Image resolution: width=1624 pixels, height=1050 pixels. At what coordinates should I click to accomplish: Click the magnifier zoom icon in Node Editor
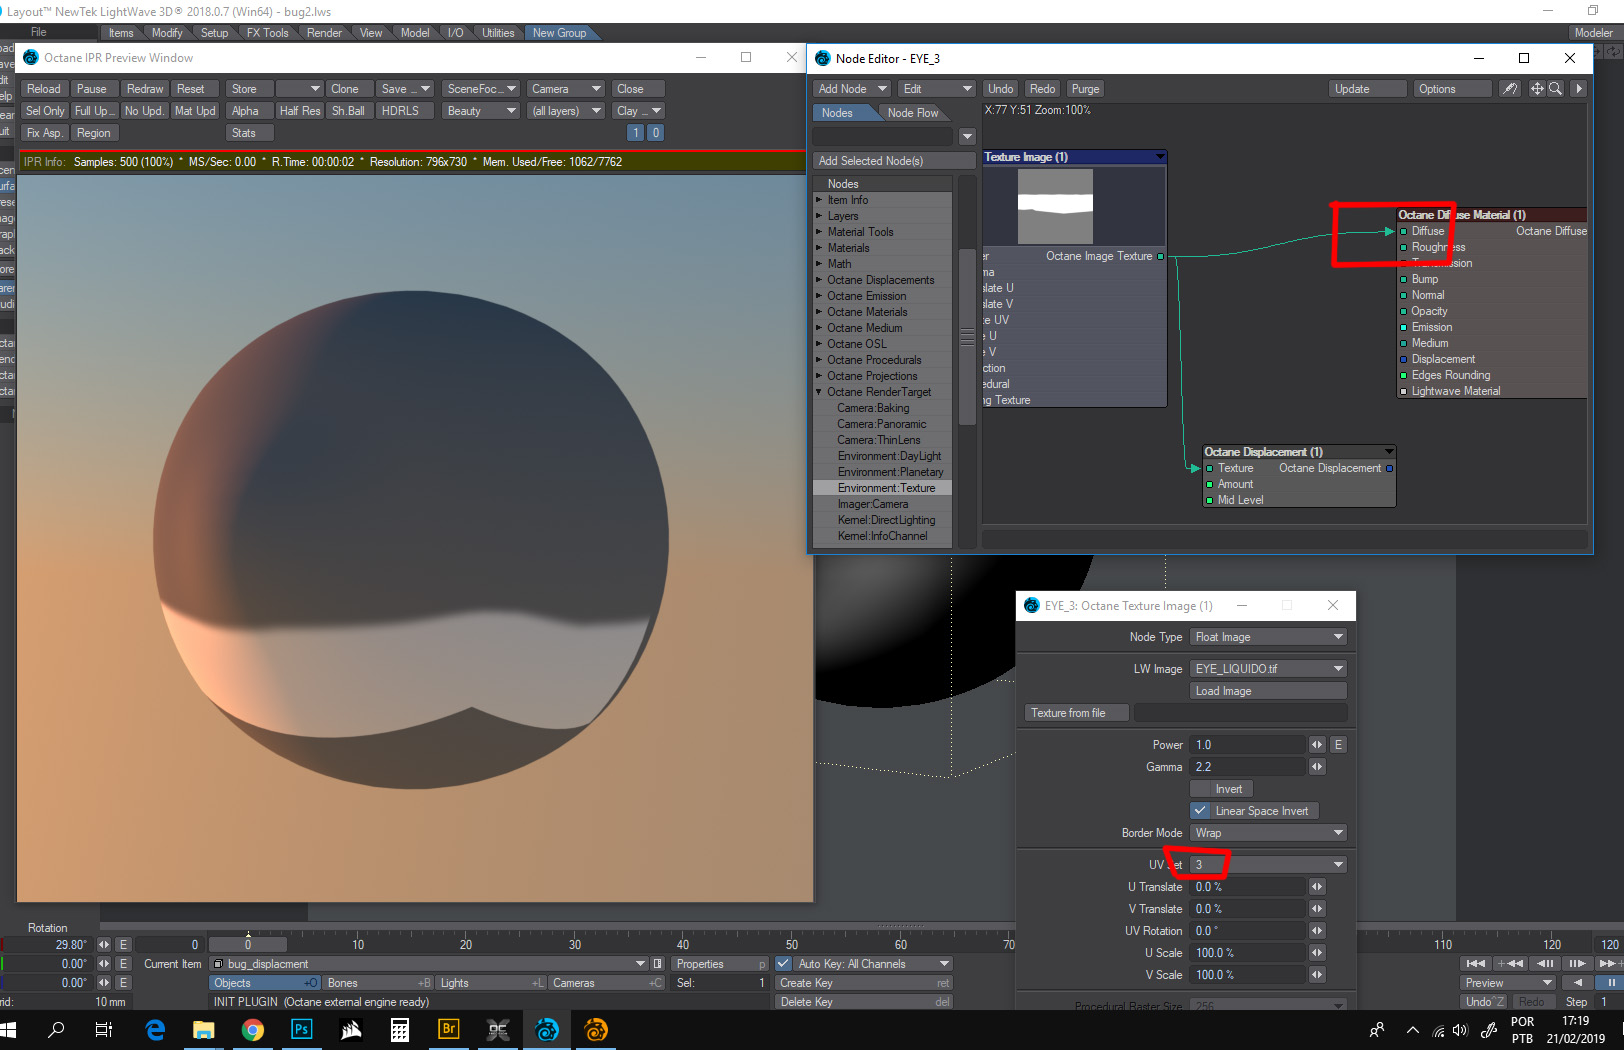coord(1555,89)
